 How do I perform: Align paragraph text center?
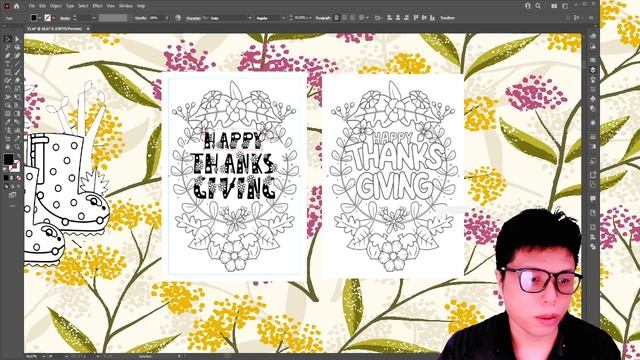point(344,18)
